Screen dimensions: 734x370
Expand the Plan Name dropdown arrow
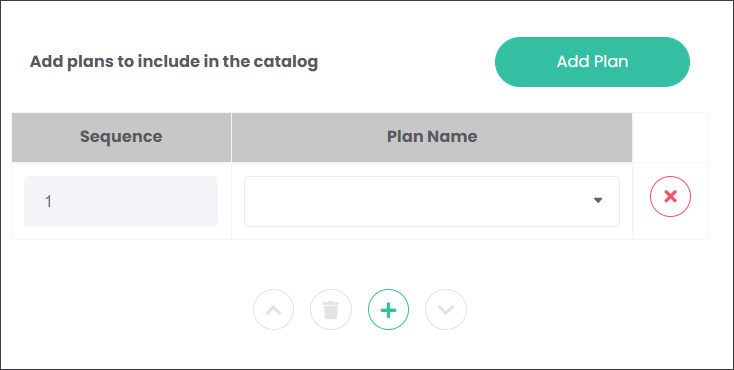[598, 200]
